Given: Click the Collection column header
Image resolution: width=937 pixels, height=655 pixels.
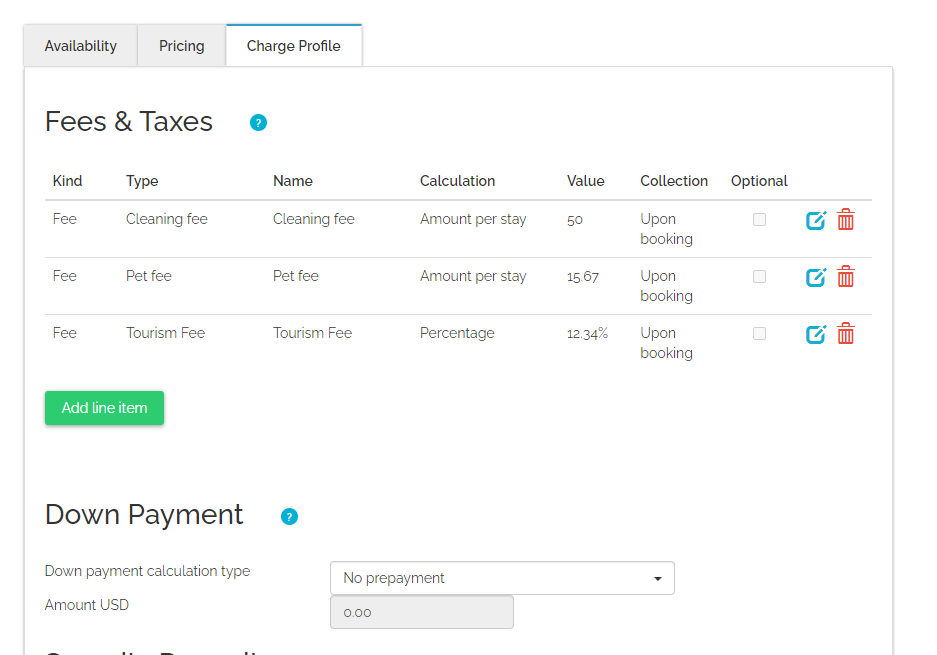Looking at the screenshot, I should [674, 181].
